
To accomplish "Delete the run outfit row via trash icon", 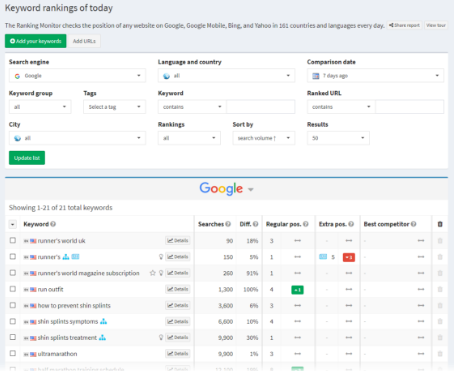I will 440,289.
